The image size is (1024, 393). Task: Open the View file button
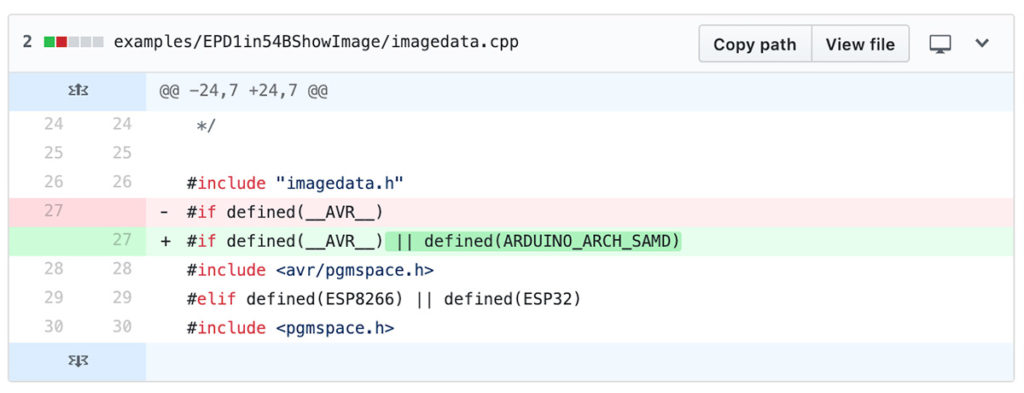pyautogui.click(x=860, y=44)
